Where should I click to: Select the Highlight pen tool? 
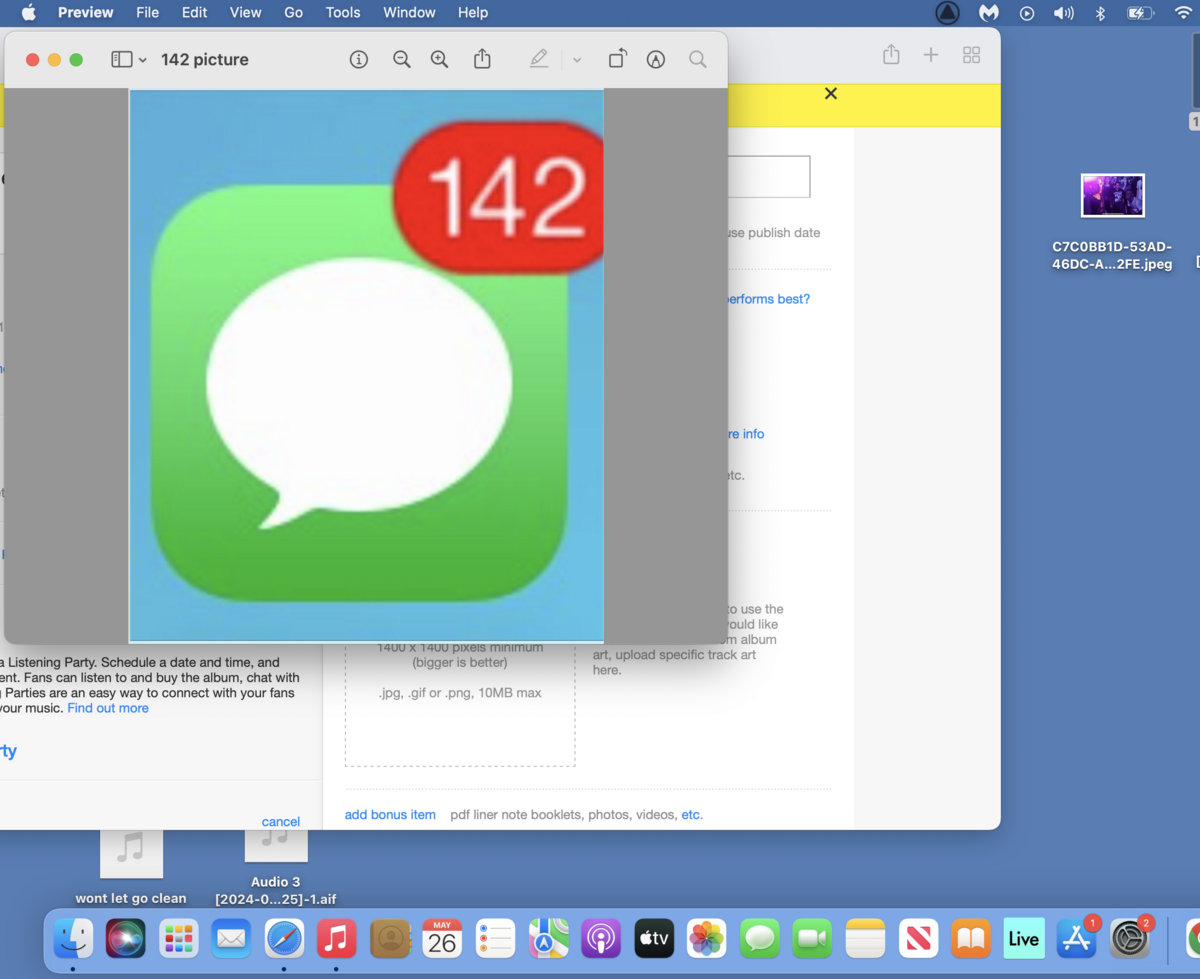[539, 60]
